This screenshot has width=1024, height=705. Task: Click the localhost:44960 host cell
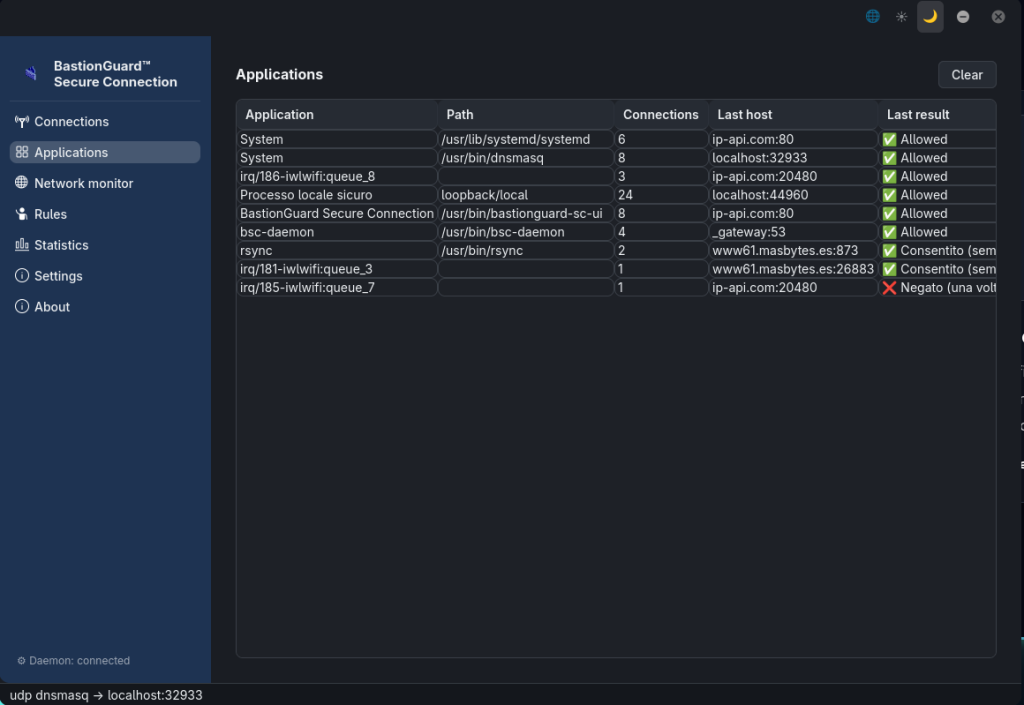click(x=793, y=195)
